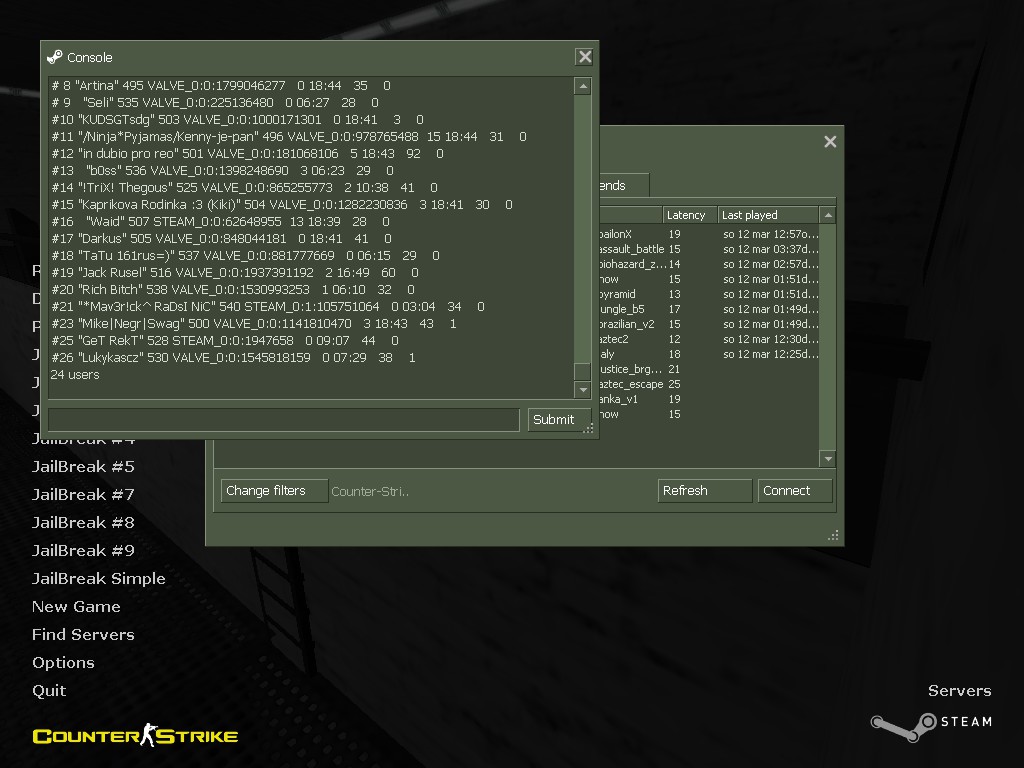Click the server browser resize grip

click(833, 536)
